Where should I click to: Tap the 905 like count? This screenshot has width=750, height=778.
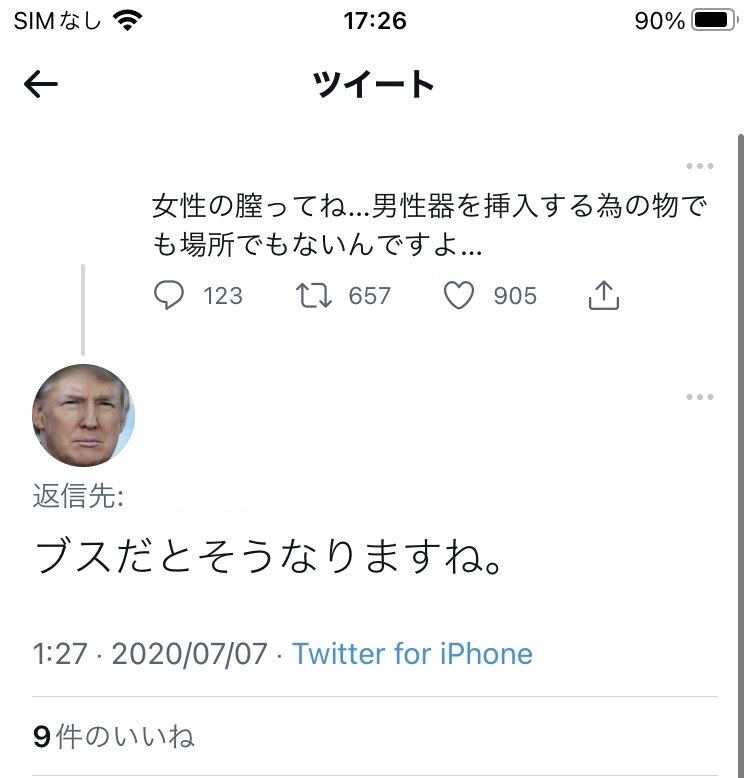tap(514, 295)
